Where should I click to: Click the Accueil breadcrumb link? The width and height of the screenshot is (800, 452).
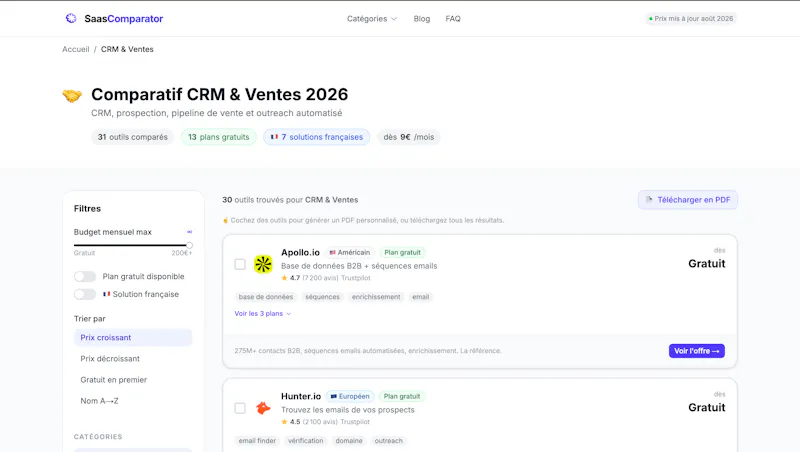(x=76, y=49)
